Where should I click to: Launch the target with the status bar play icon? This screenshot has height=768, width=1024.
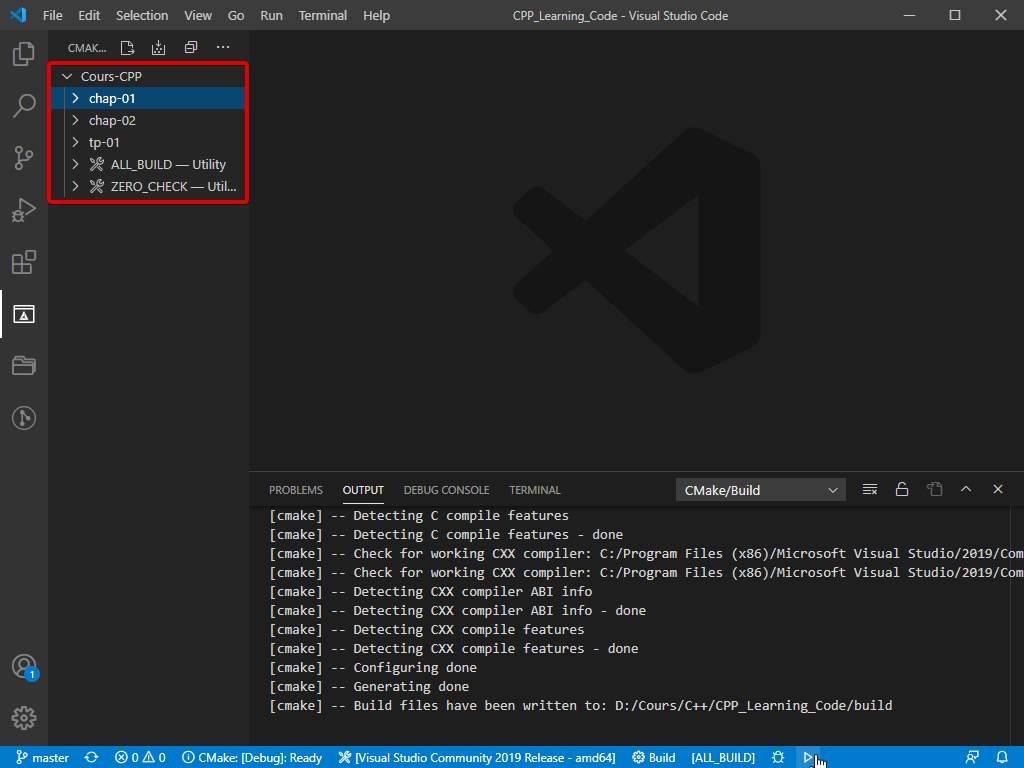[808, 758]
